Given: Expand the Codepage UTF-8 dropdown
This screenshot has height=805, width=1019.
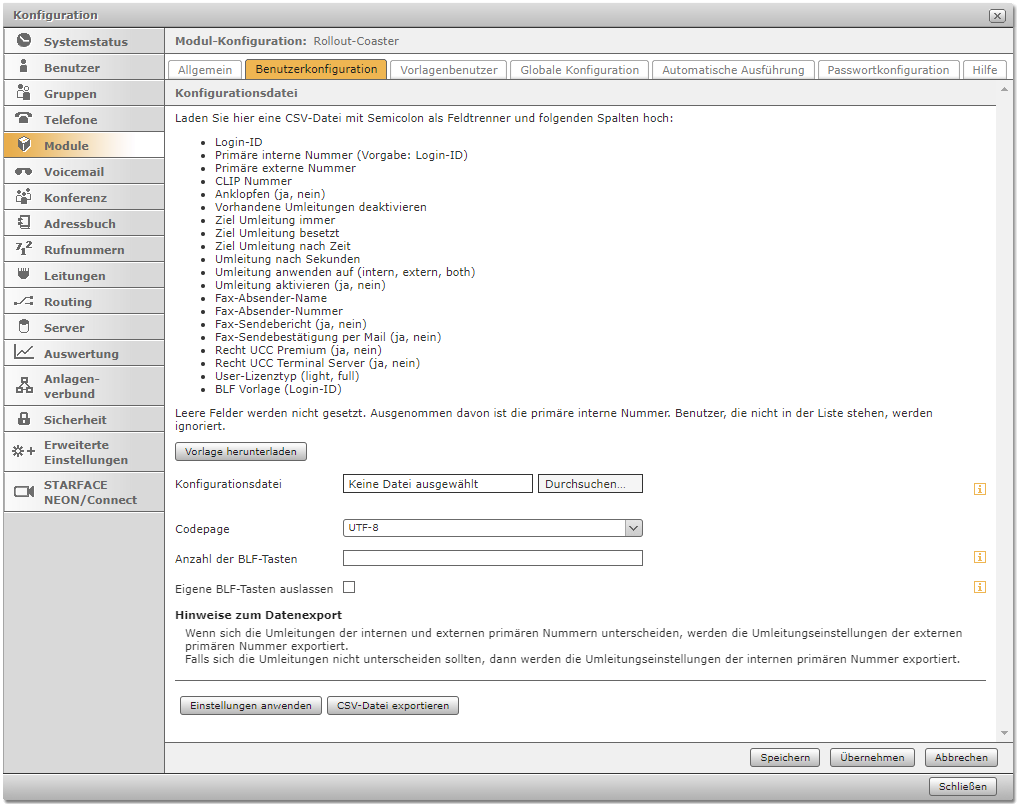Looking at the screenshot, I should coord(632,528).
